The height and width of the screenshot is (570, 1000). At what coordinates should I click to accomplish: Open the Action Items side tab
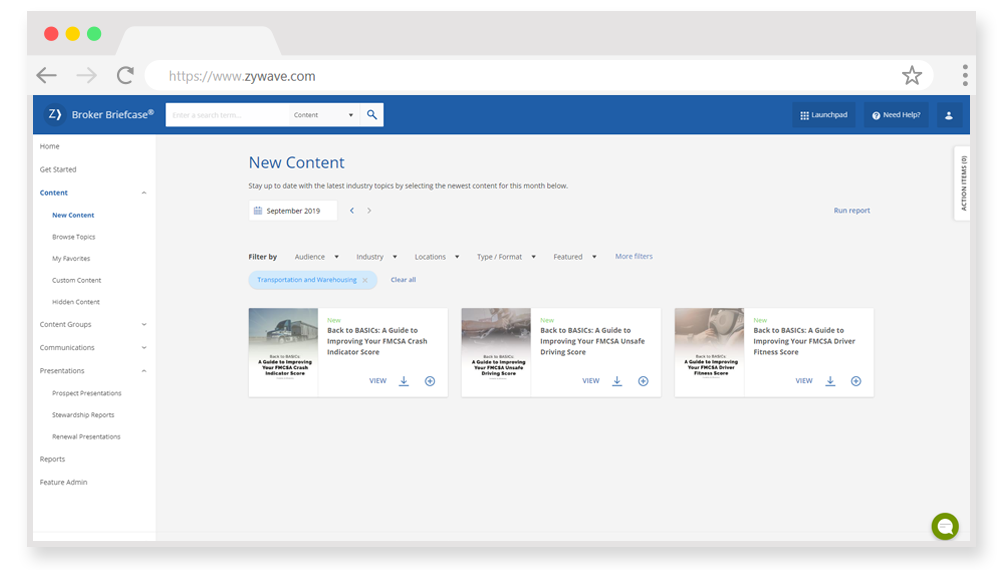click(x=962, y=183)
